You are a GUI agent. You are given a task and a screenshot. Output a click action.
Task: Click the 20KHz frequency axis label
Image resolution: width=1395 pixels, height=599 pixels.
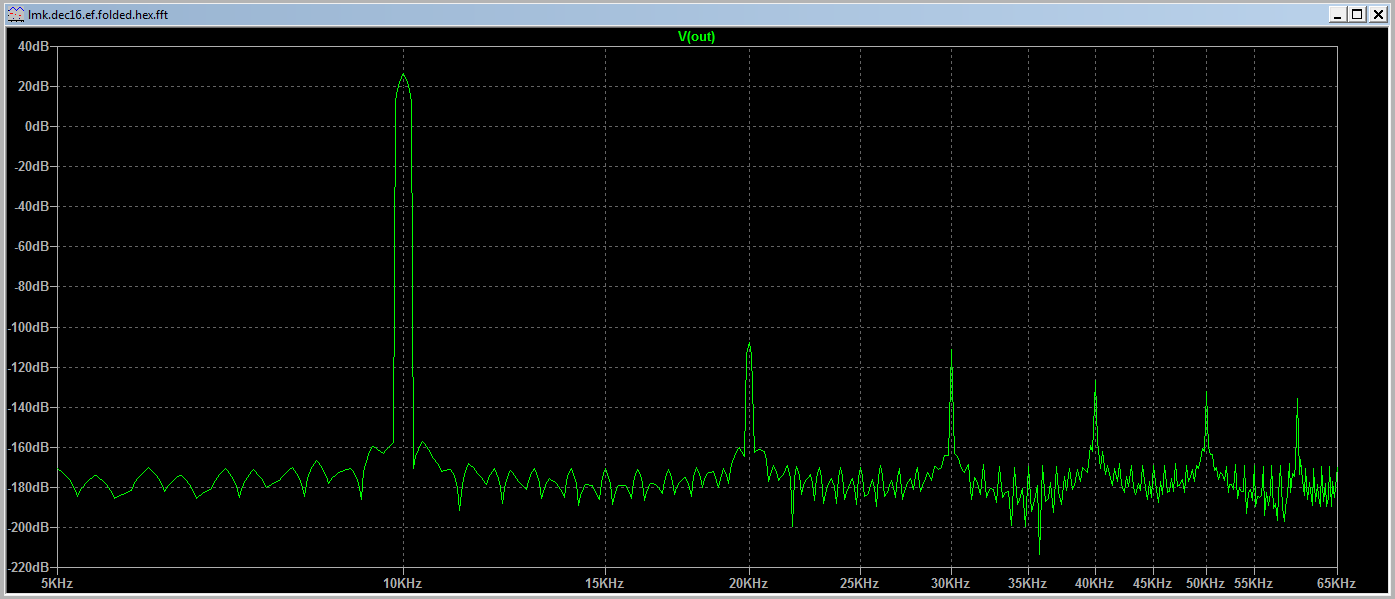pos(748,583)
